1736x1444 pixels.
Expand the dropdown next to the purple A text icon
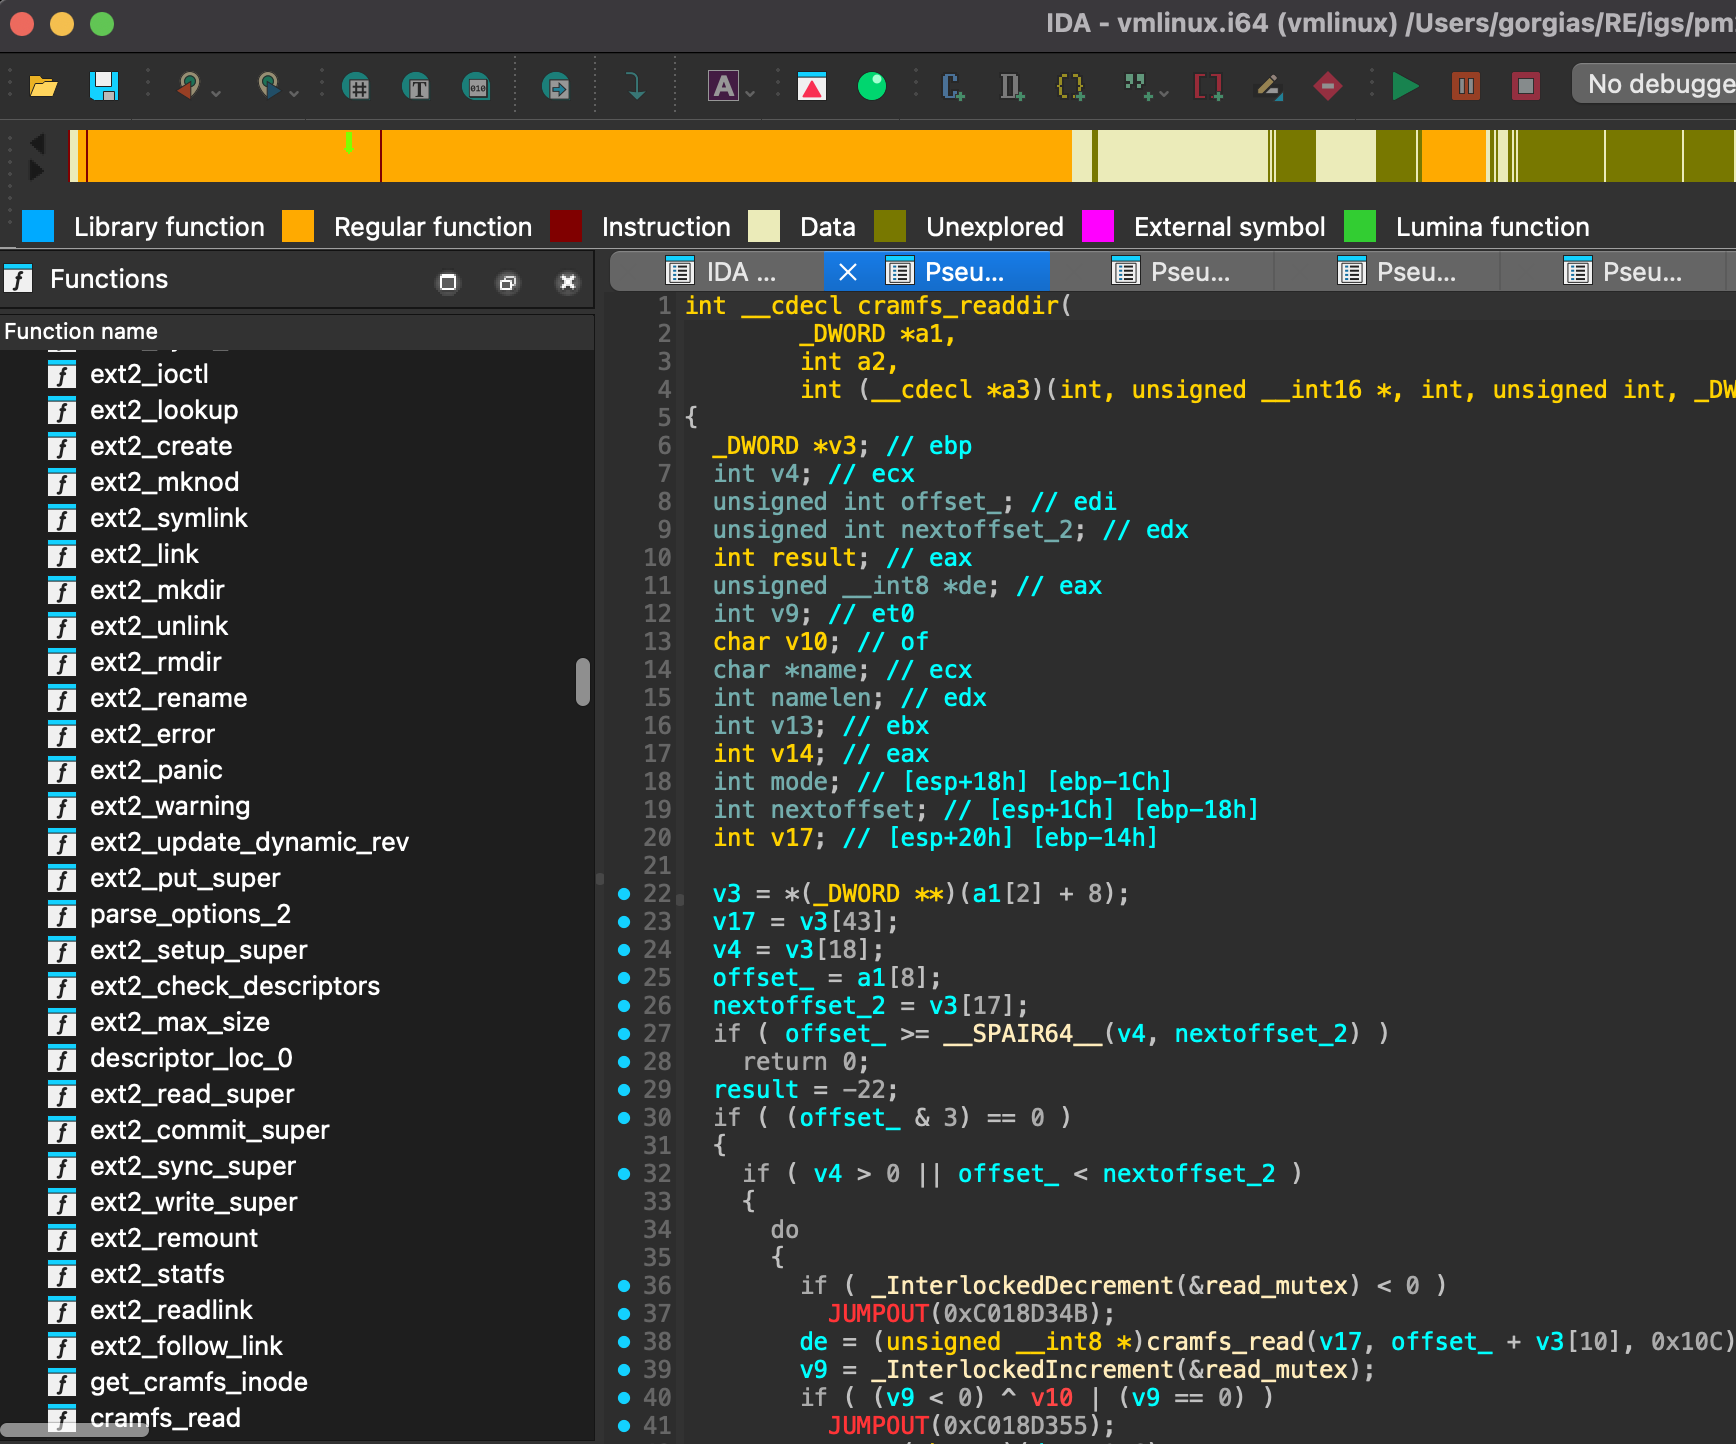(x=750, y=94)
